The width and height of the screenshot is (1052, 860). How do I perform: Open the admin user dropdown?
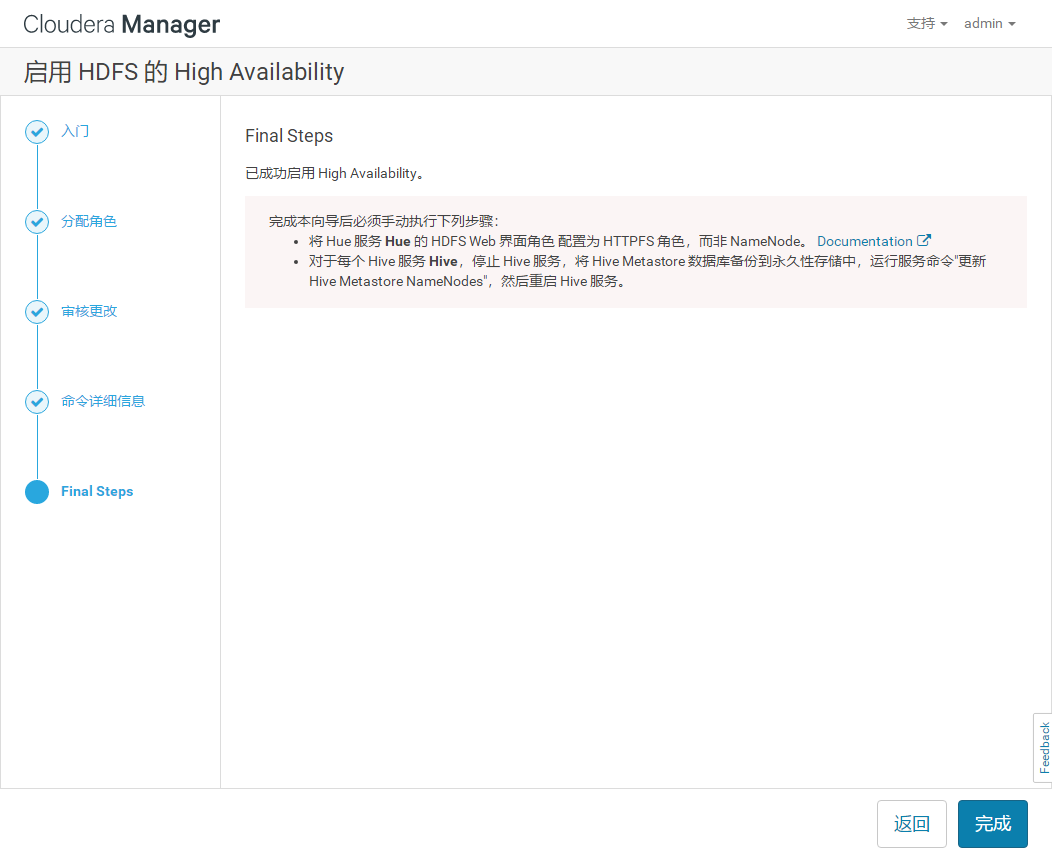coord(990,23)
